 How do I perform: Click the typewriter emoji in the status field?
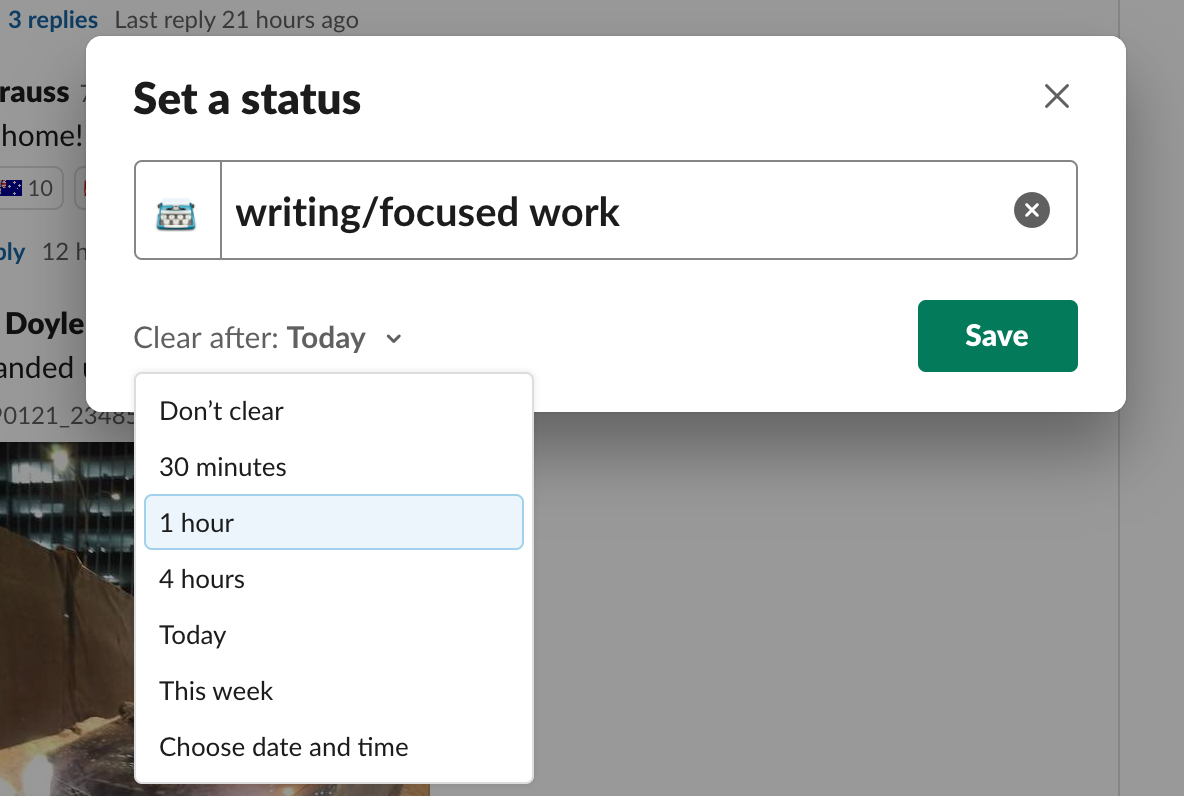[178, 209]
